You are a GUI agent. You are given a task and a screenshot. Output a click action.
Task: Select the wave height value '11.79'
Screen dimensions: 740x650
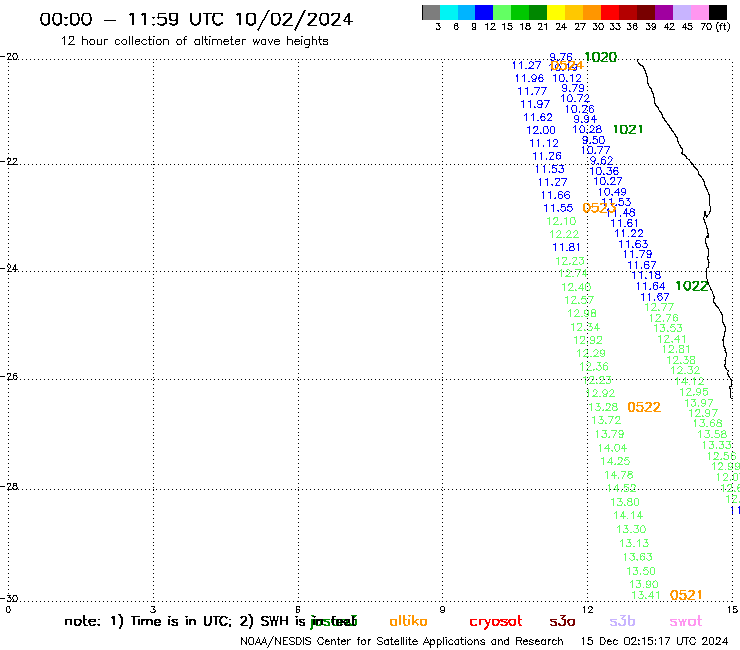[x=638, y=254]
